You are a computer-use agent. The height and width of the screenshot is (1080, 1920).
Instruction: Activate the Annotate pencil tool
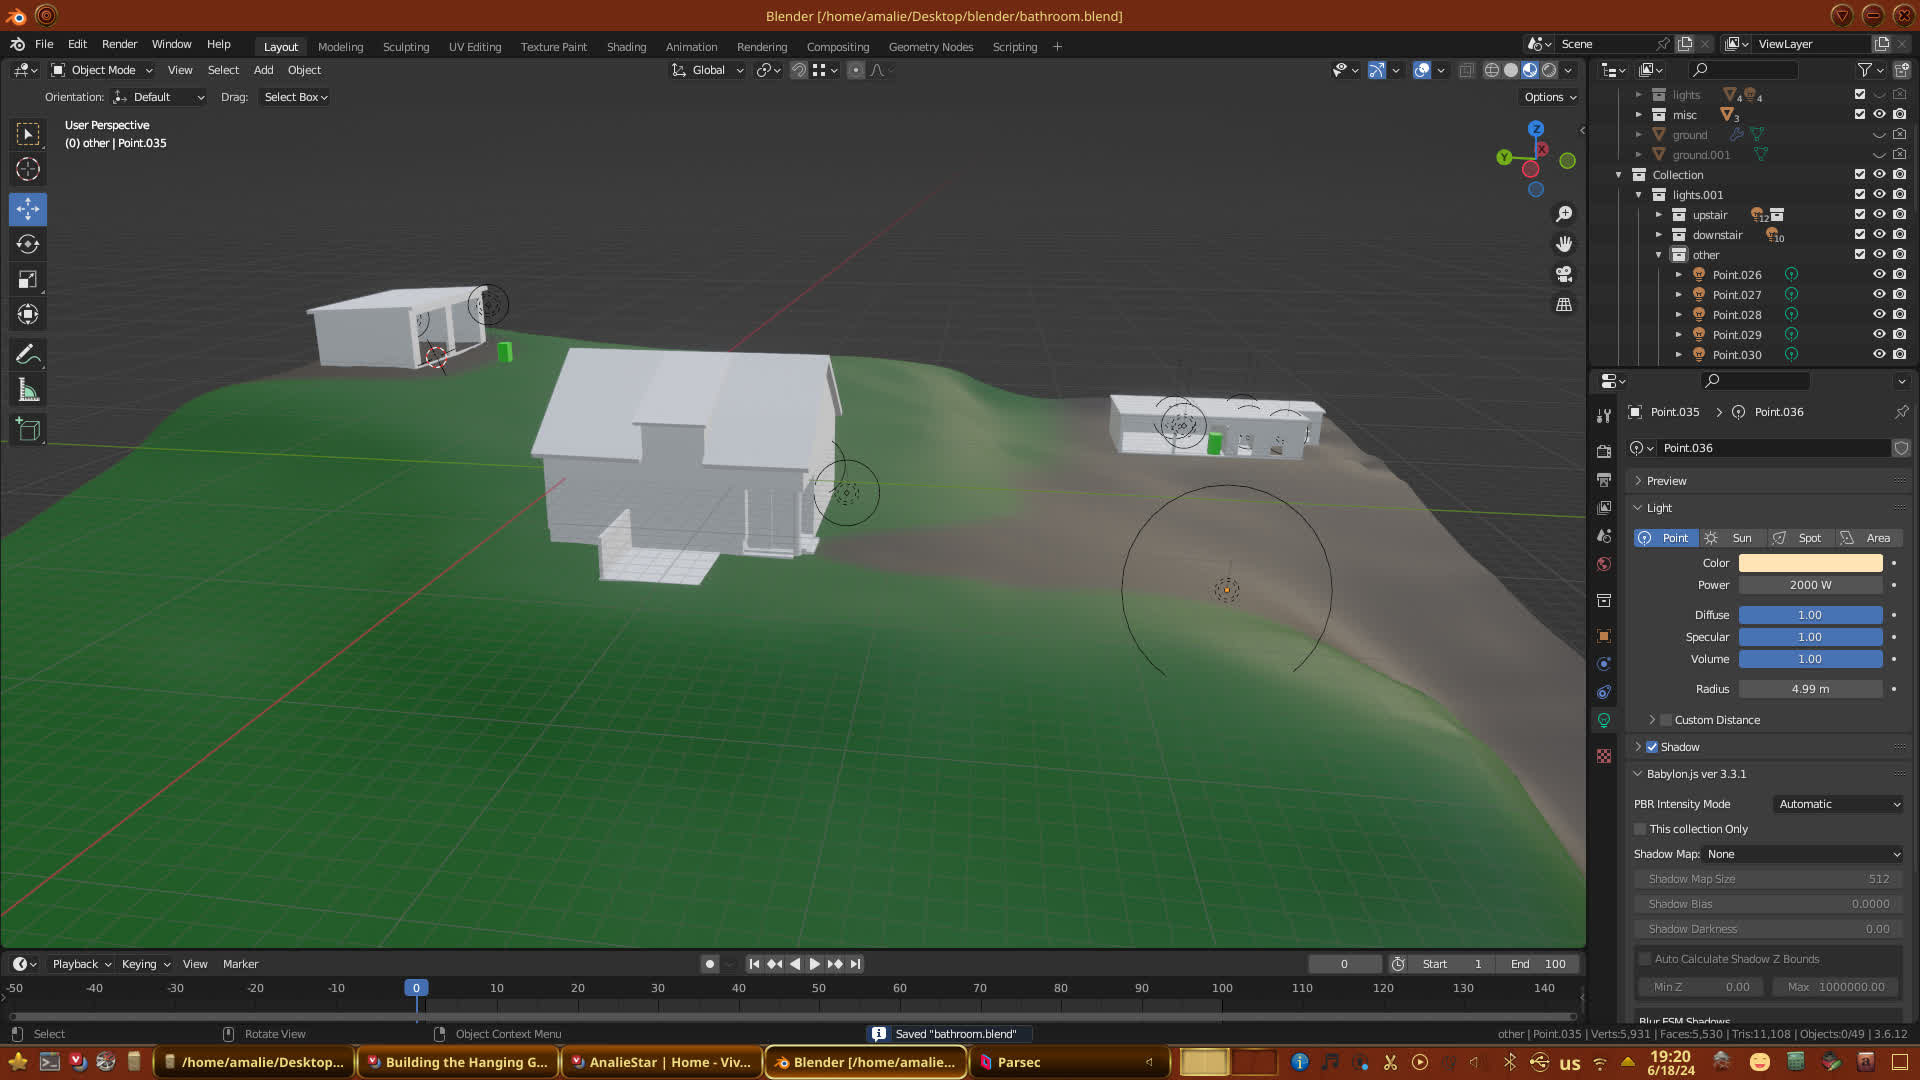(28, 354)
